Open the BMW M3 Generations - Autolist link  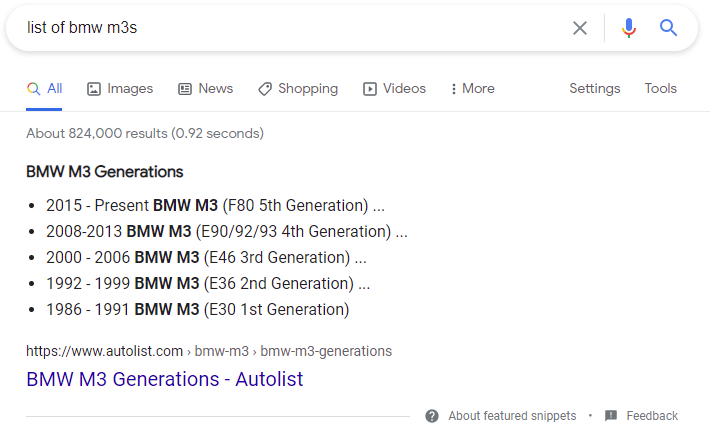coord(164,380)
